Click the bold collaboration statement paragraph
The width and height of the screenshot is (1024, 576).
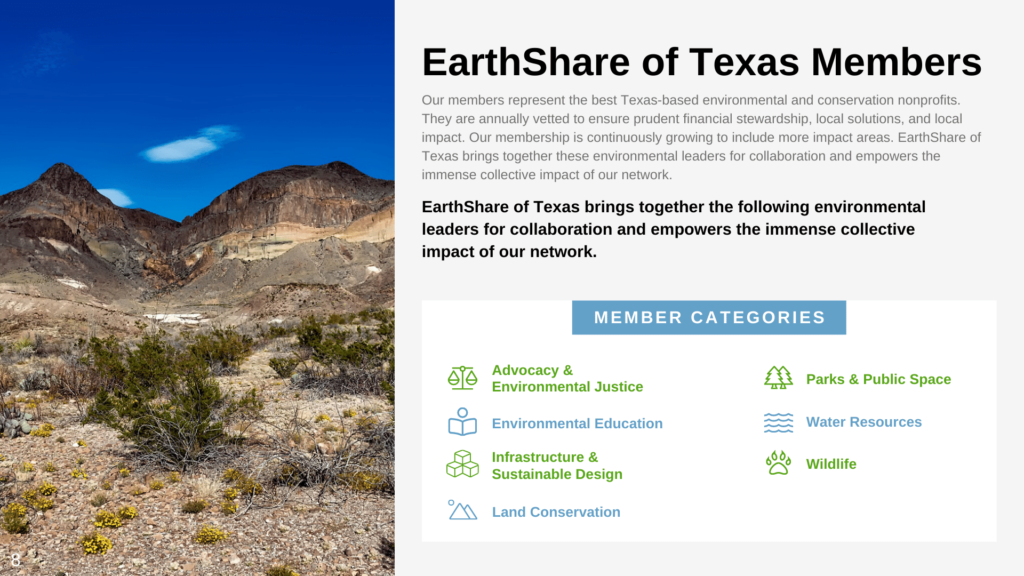tap(673, 229)
